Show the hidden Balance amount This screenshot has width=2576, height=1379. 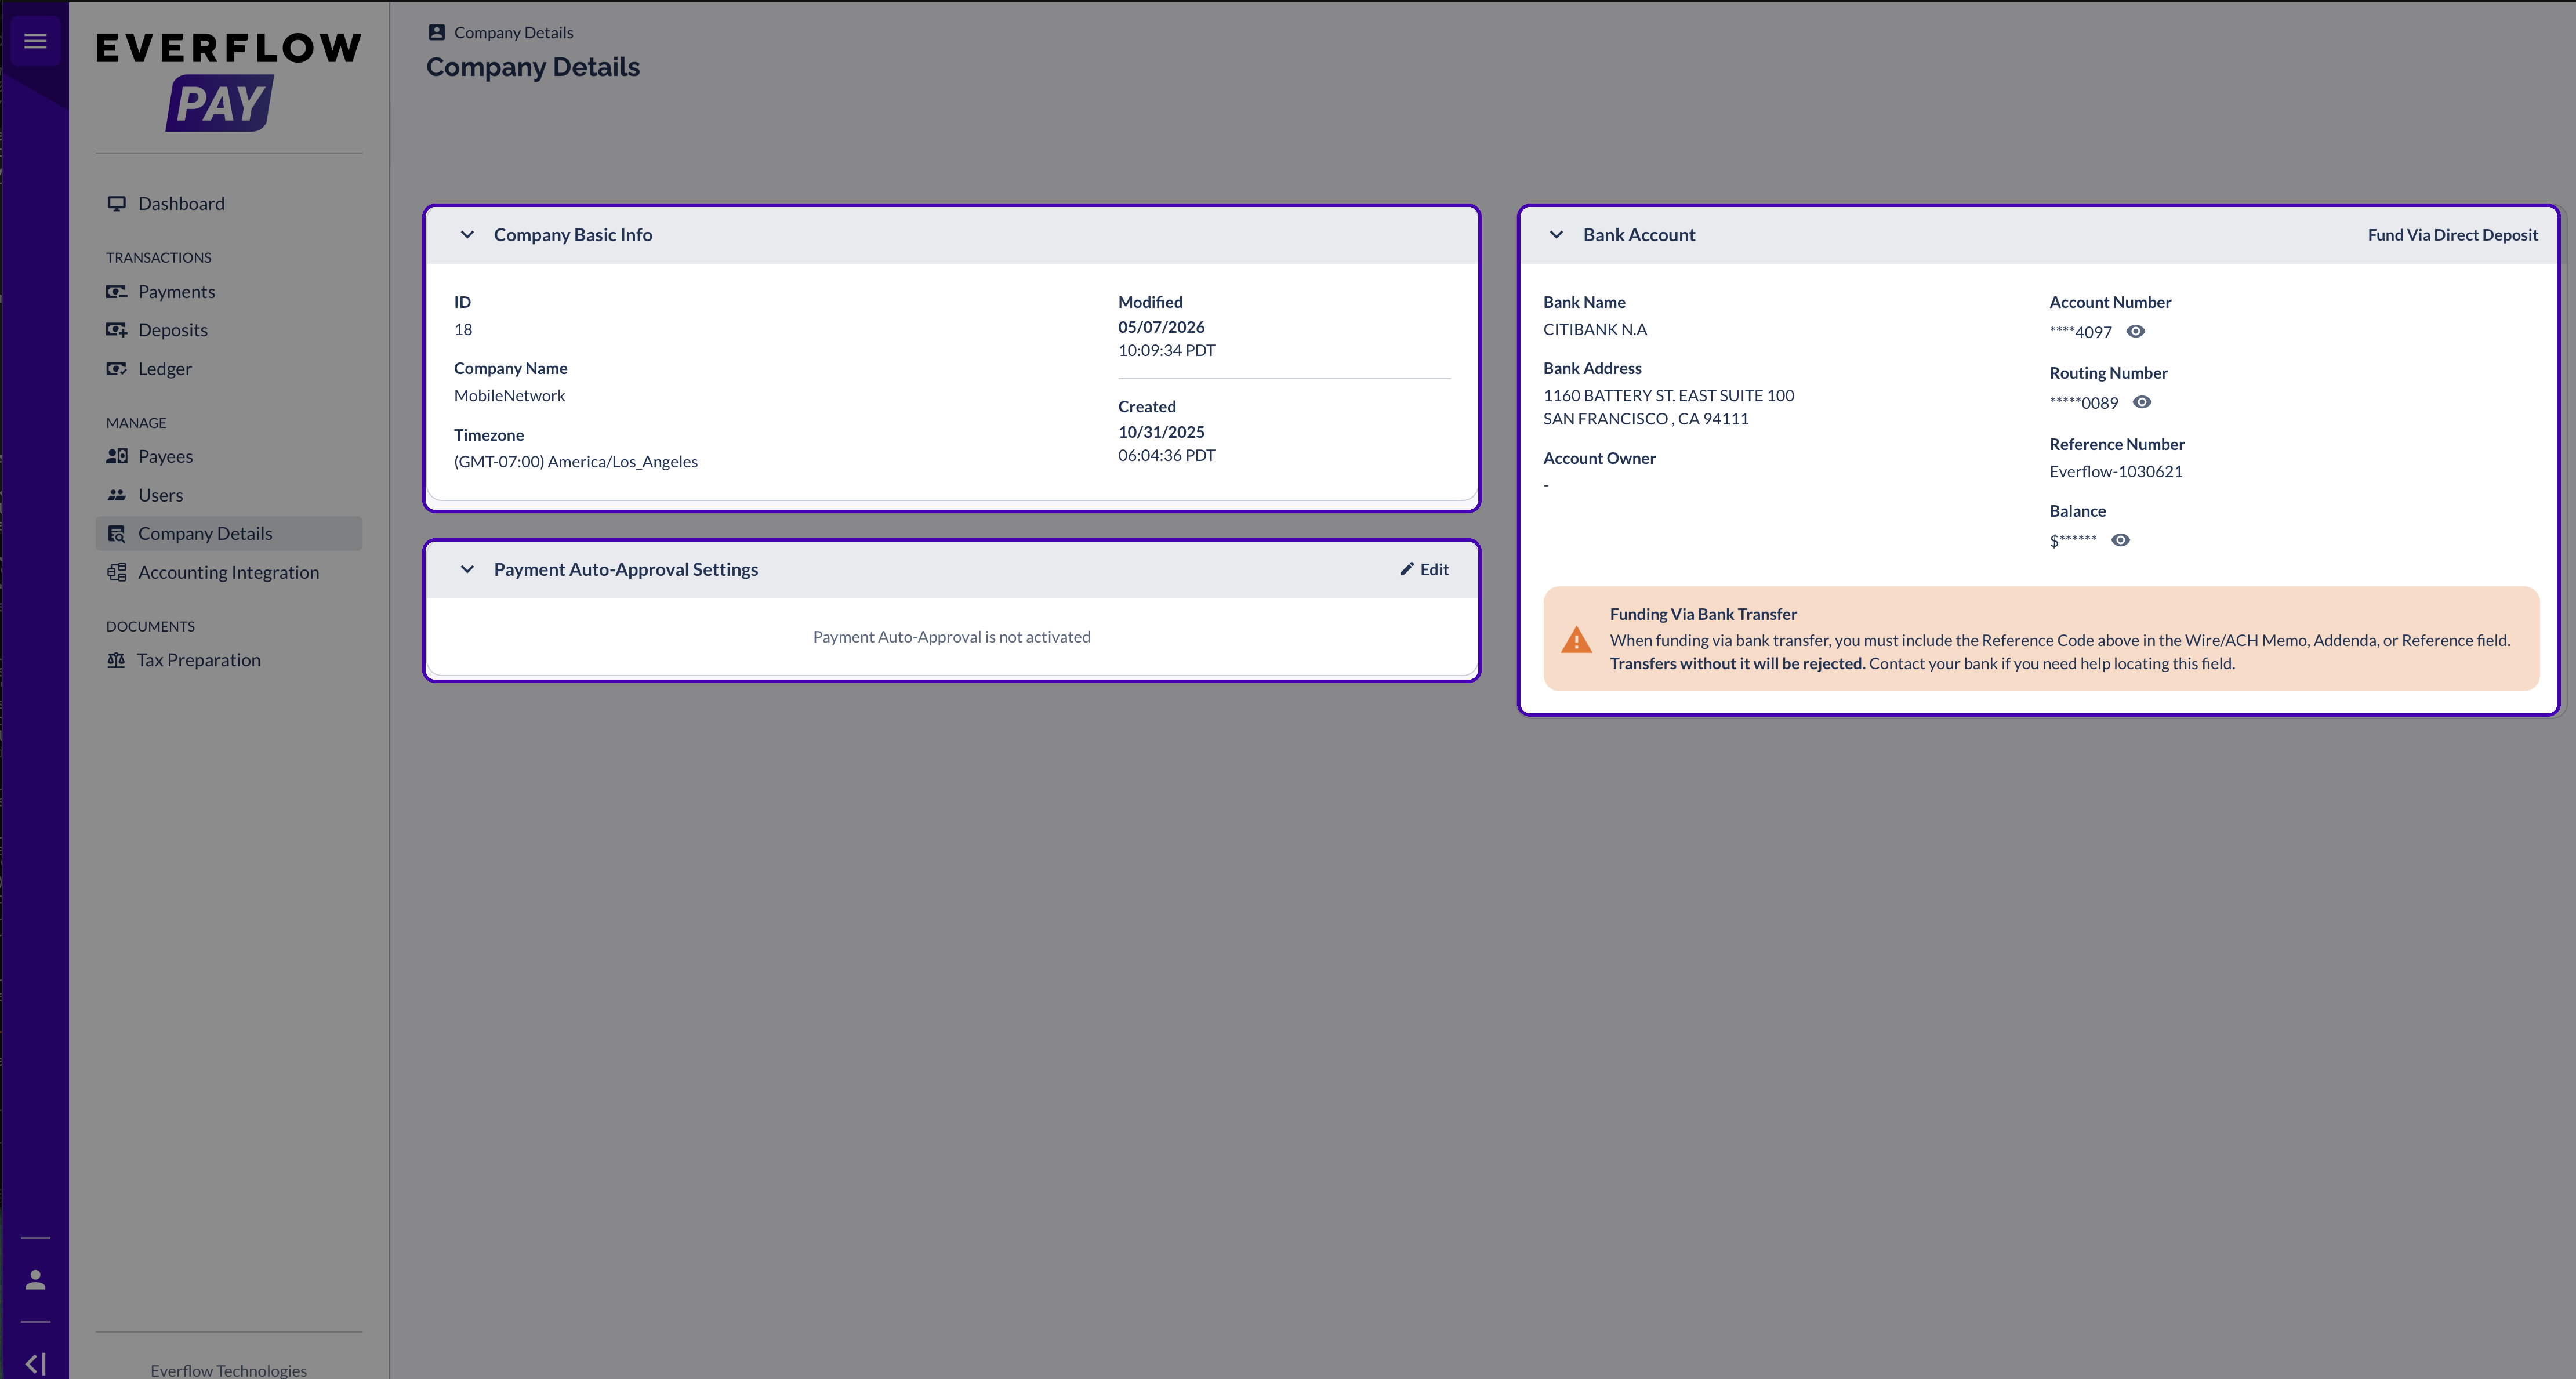click(x=2120, y=540)
